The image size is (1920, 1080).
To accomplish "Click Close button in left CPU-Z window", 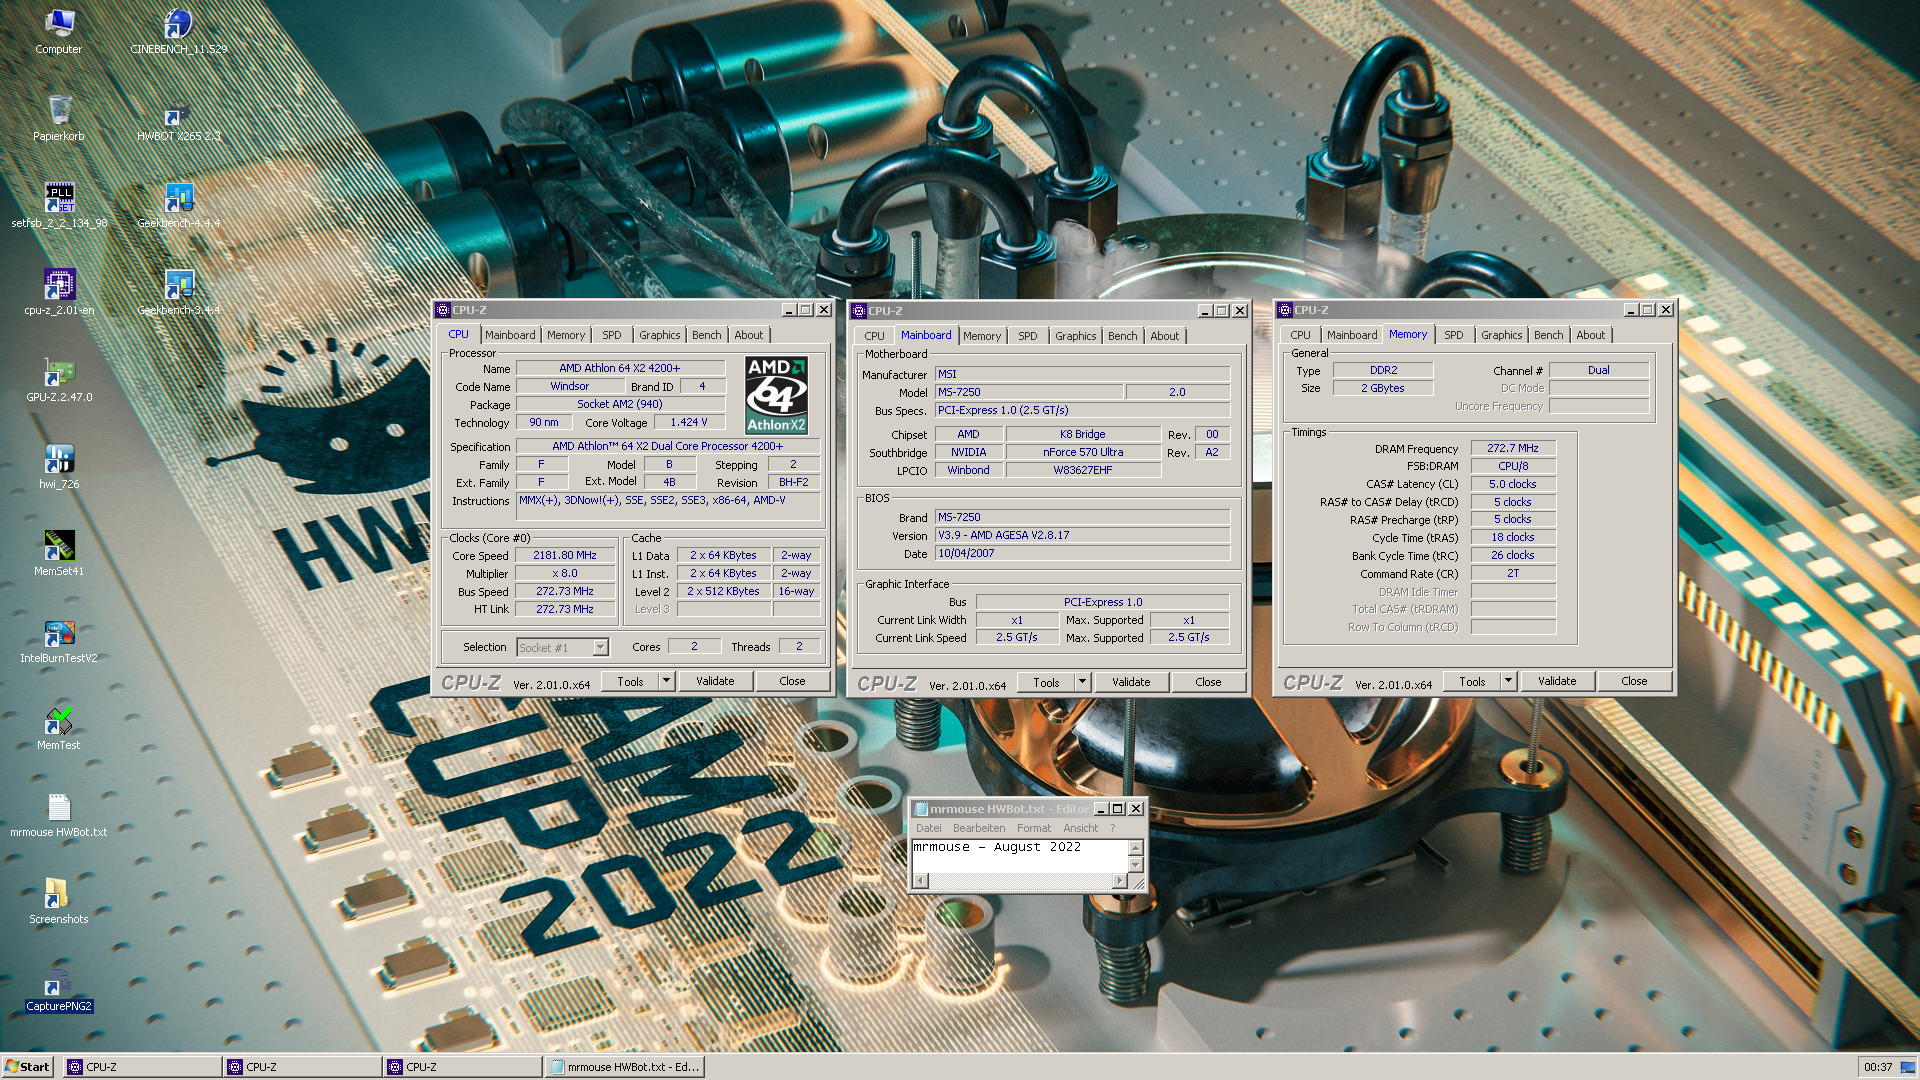I will (792, 681).
